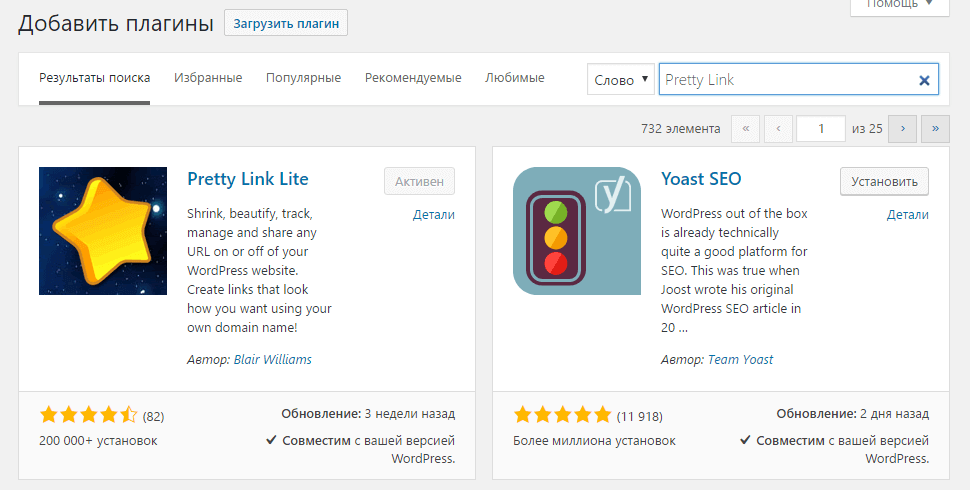Viewport: 970px width, 490px height.
Task: Jump to last results page arrow
Action: click(x=935, y=129)
